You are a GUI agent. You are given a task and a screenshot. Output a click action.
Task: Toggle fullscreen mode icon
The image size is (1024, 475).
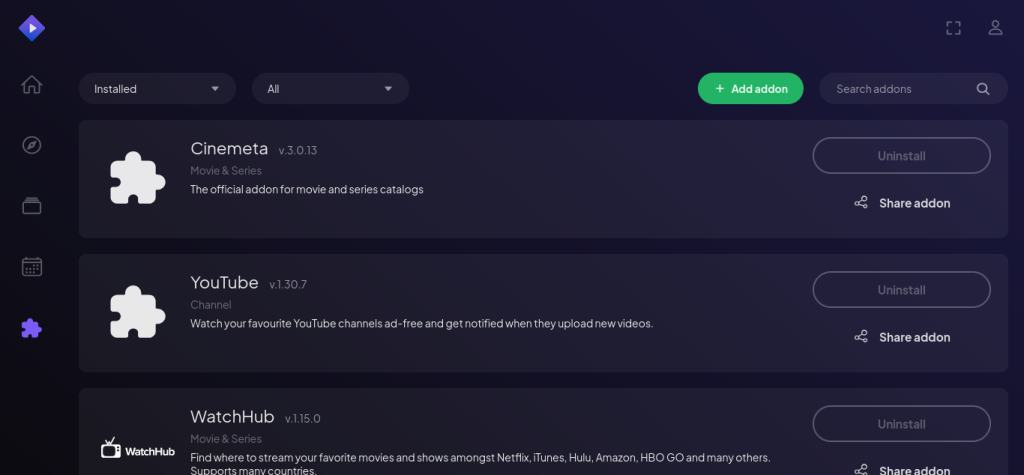953,28
